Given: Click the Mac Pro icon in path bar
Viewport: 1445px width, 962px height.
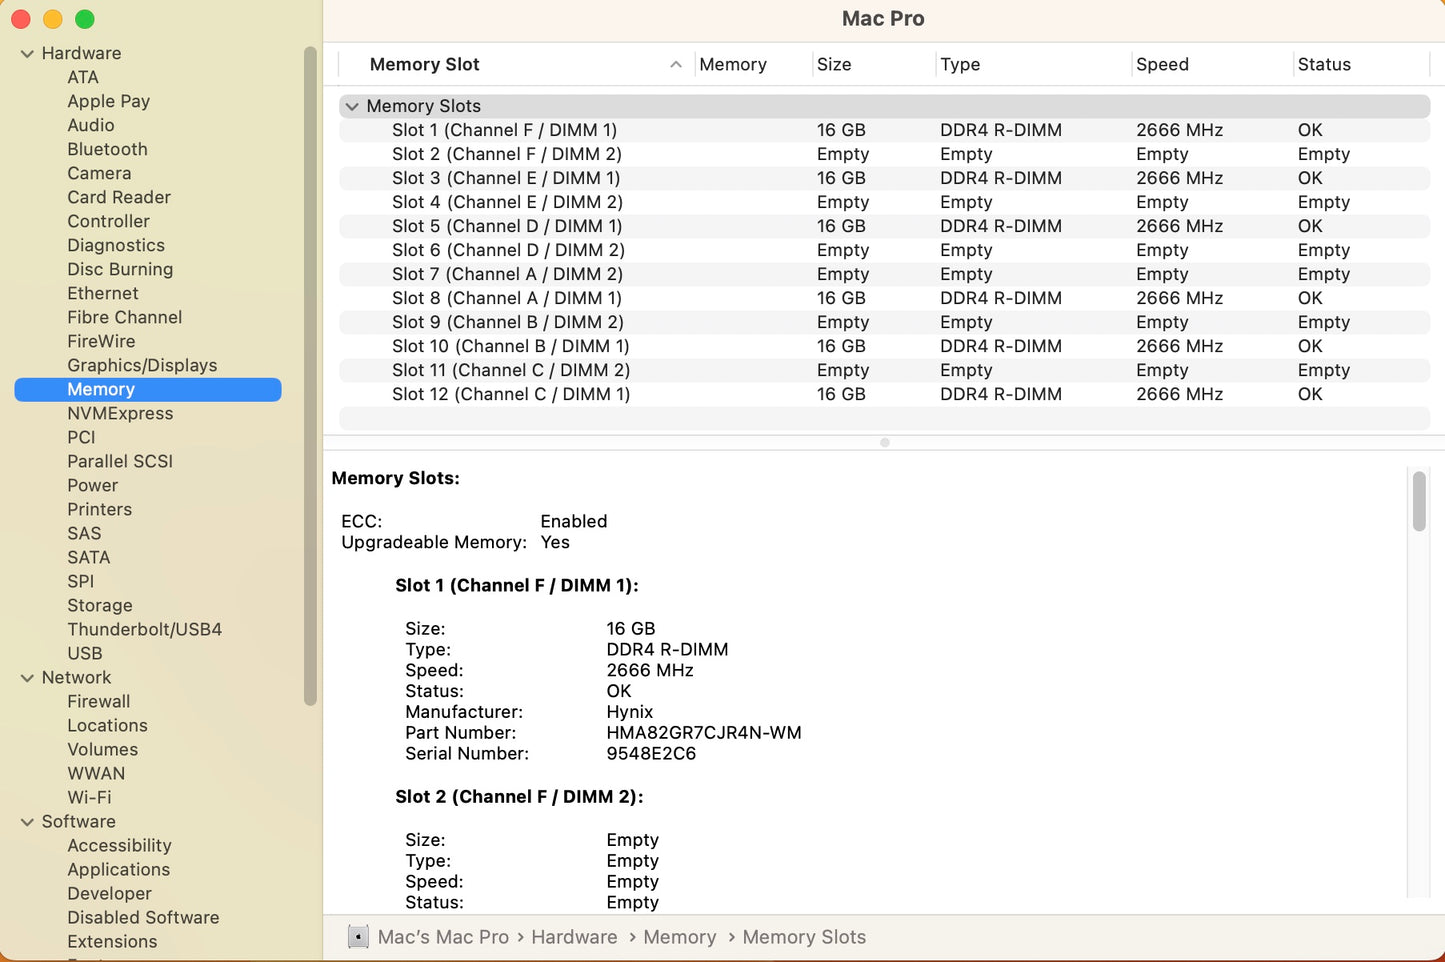Looking at the screenshot, I should [358, 937].
